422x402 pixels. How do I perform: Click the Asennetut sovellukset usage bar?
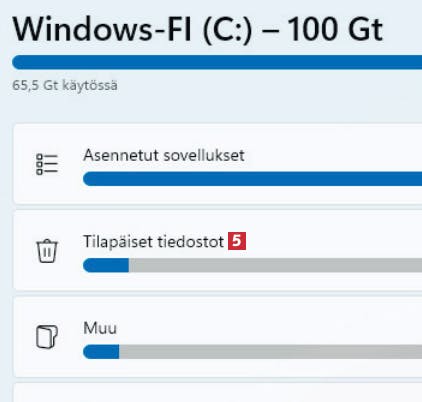252,179
